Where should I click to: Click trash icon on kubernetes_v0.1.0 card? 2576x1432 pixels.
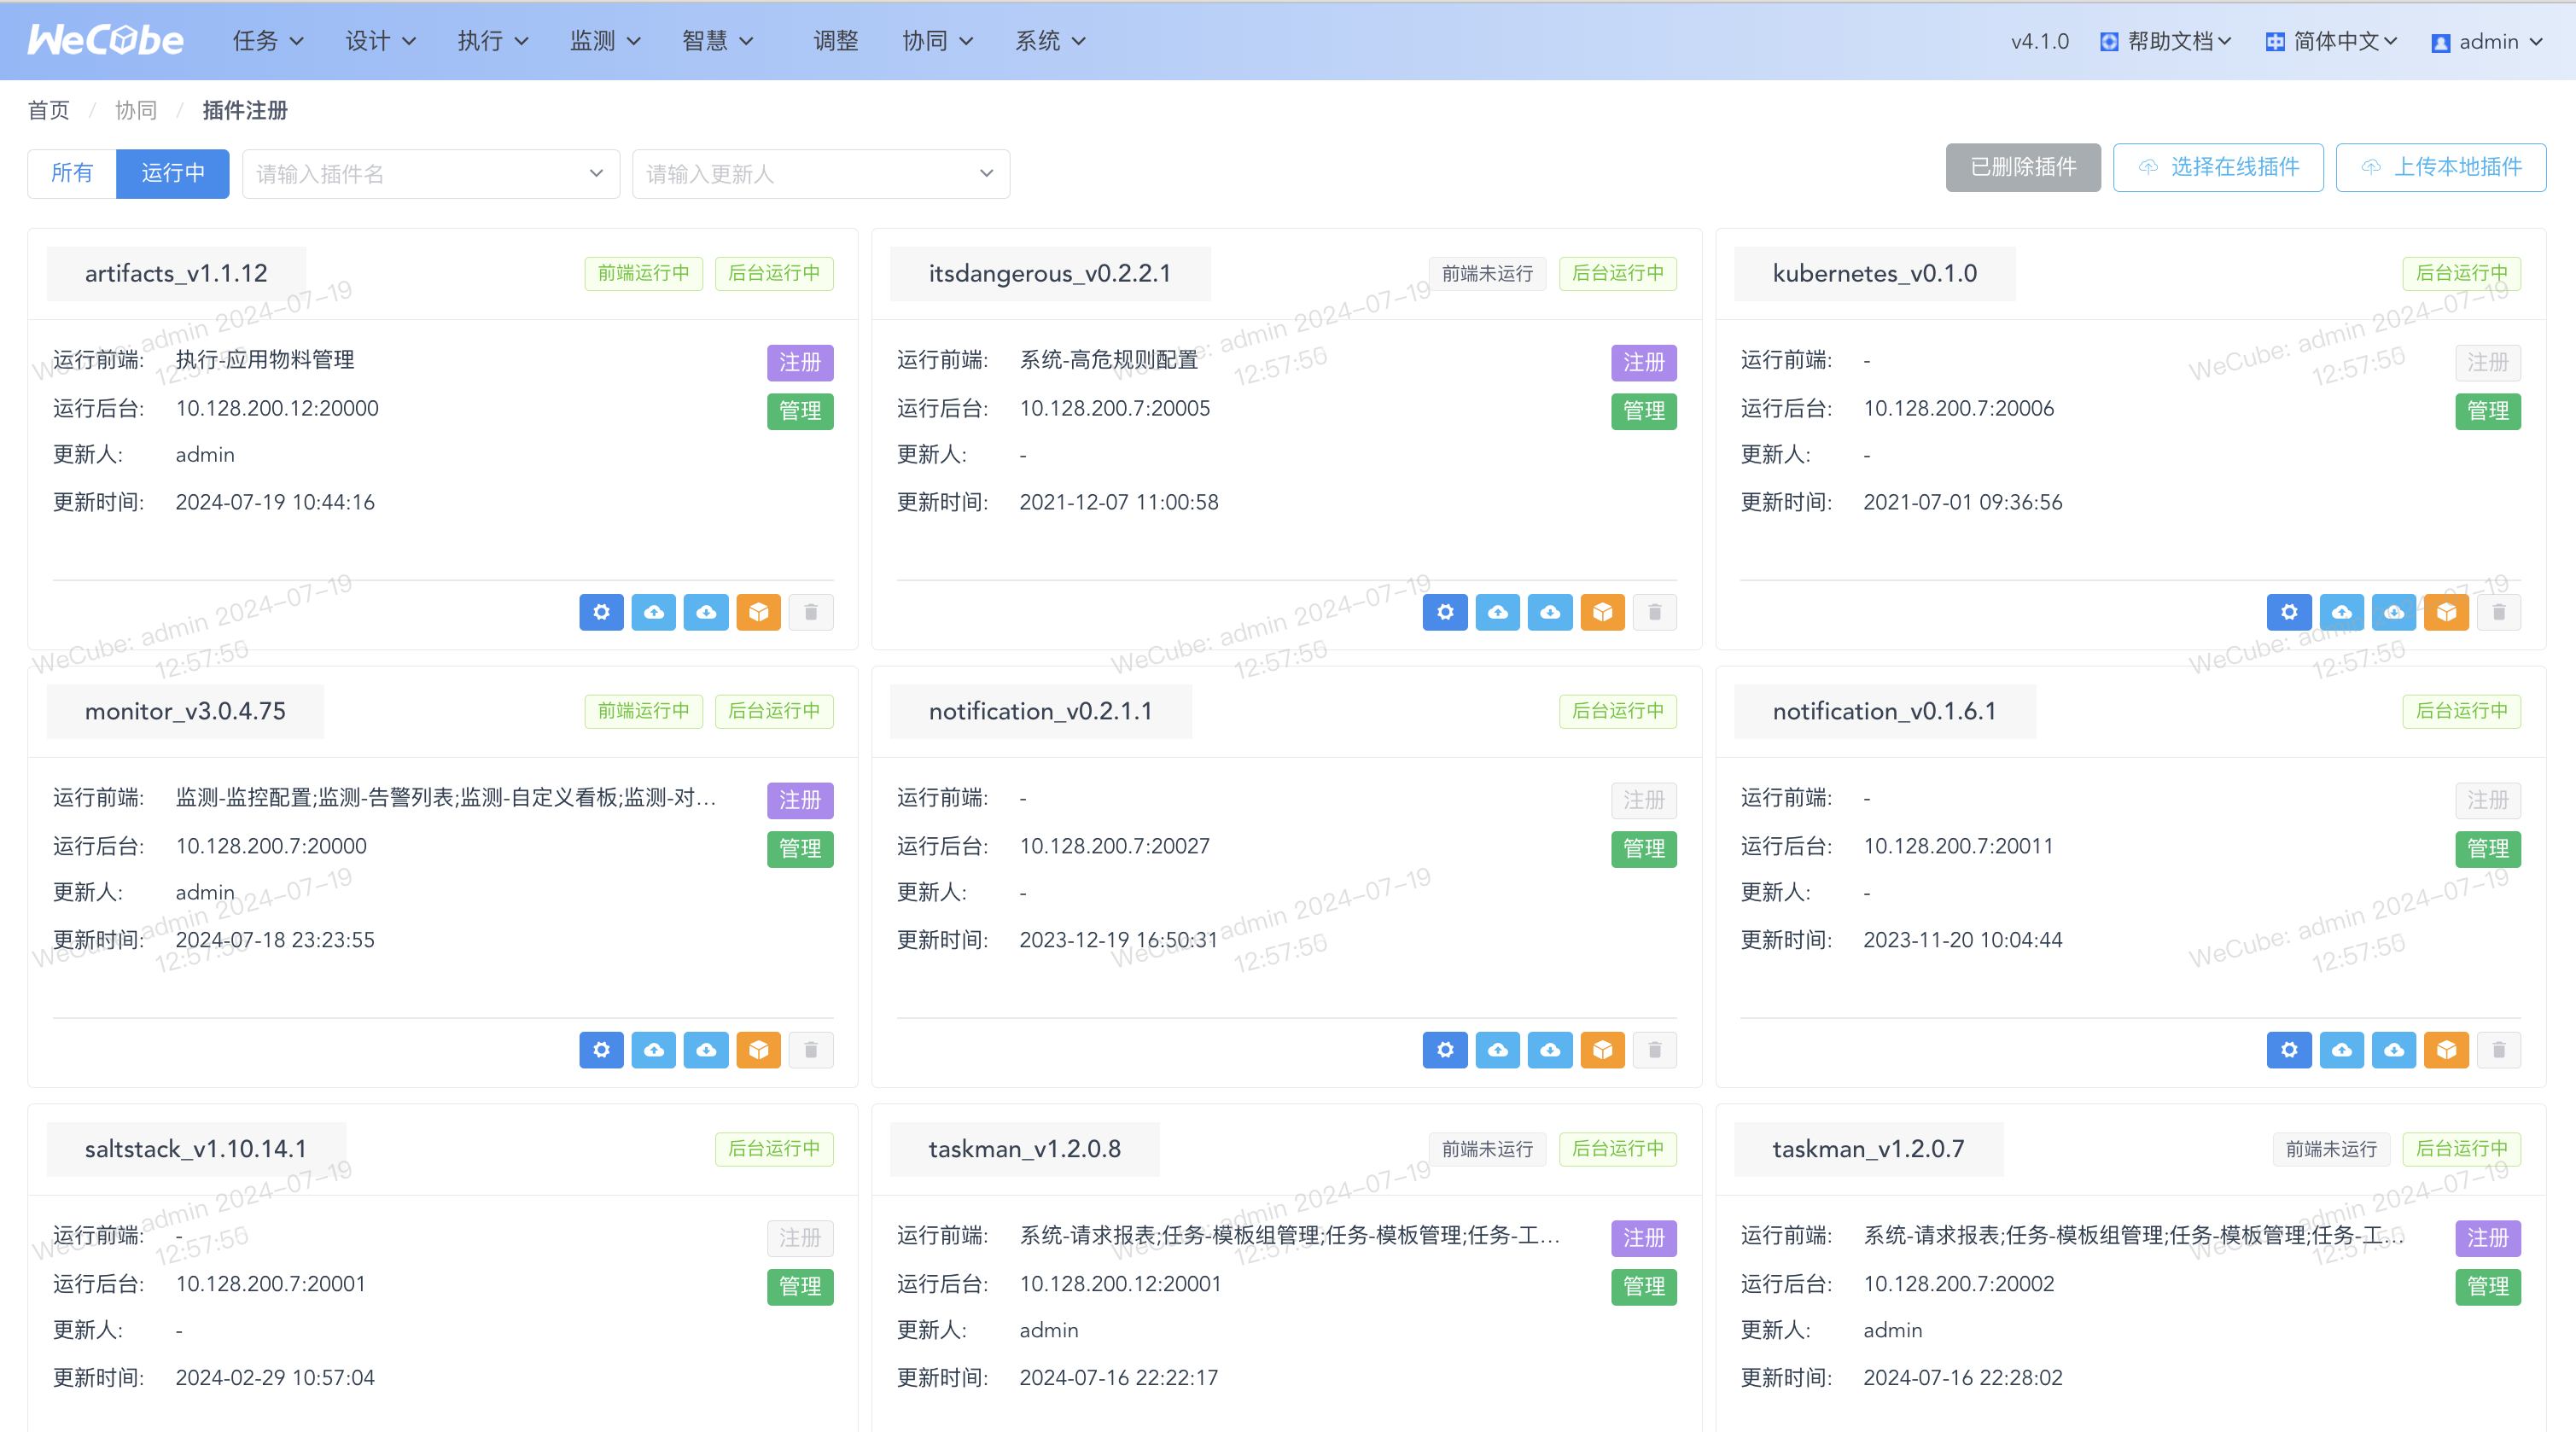click(2499, 612)
